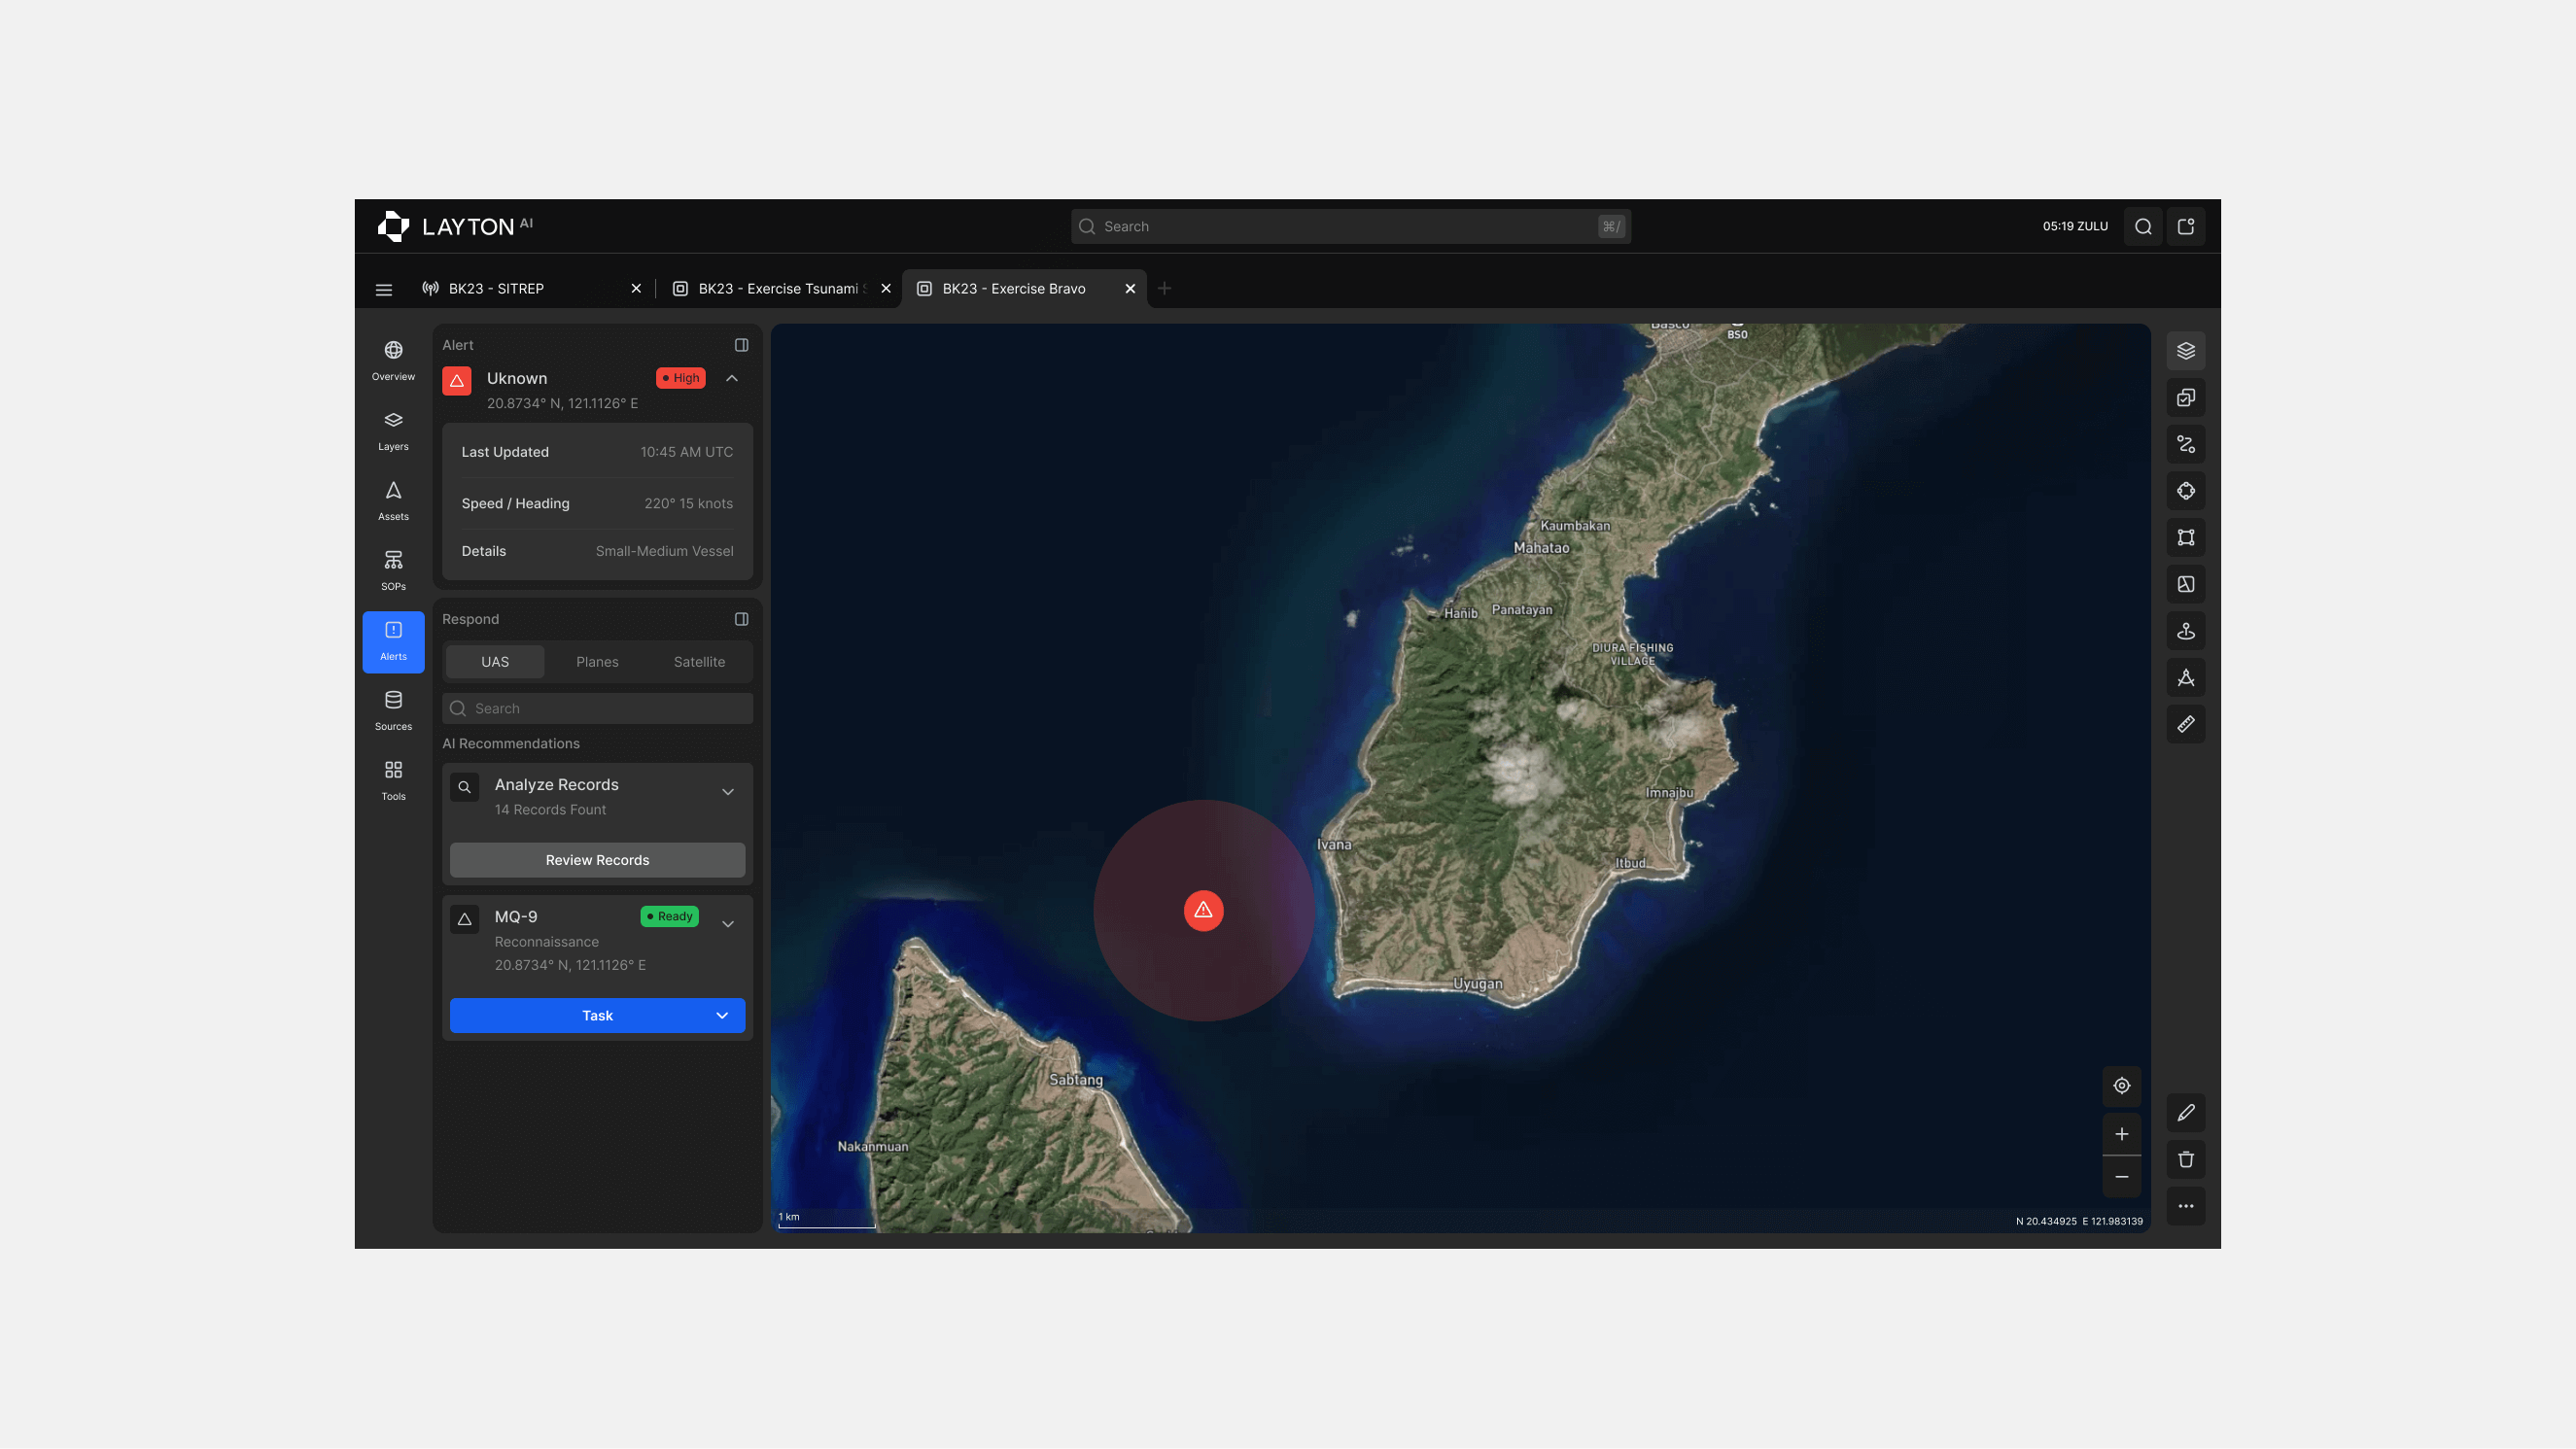Image resolution: width=2576 pixels, height=1449 pixels.
Task: Click the Review Records button
Action: [x=597, y=861]
